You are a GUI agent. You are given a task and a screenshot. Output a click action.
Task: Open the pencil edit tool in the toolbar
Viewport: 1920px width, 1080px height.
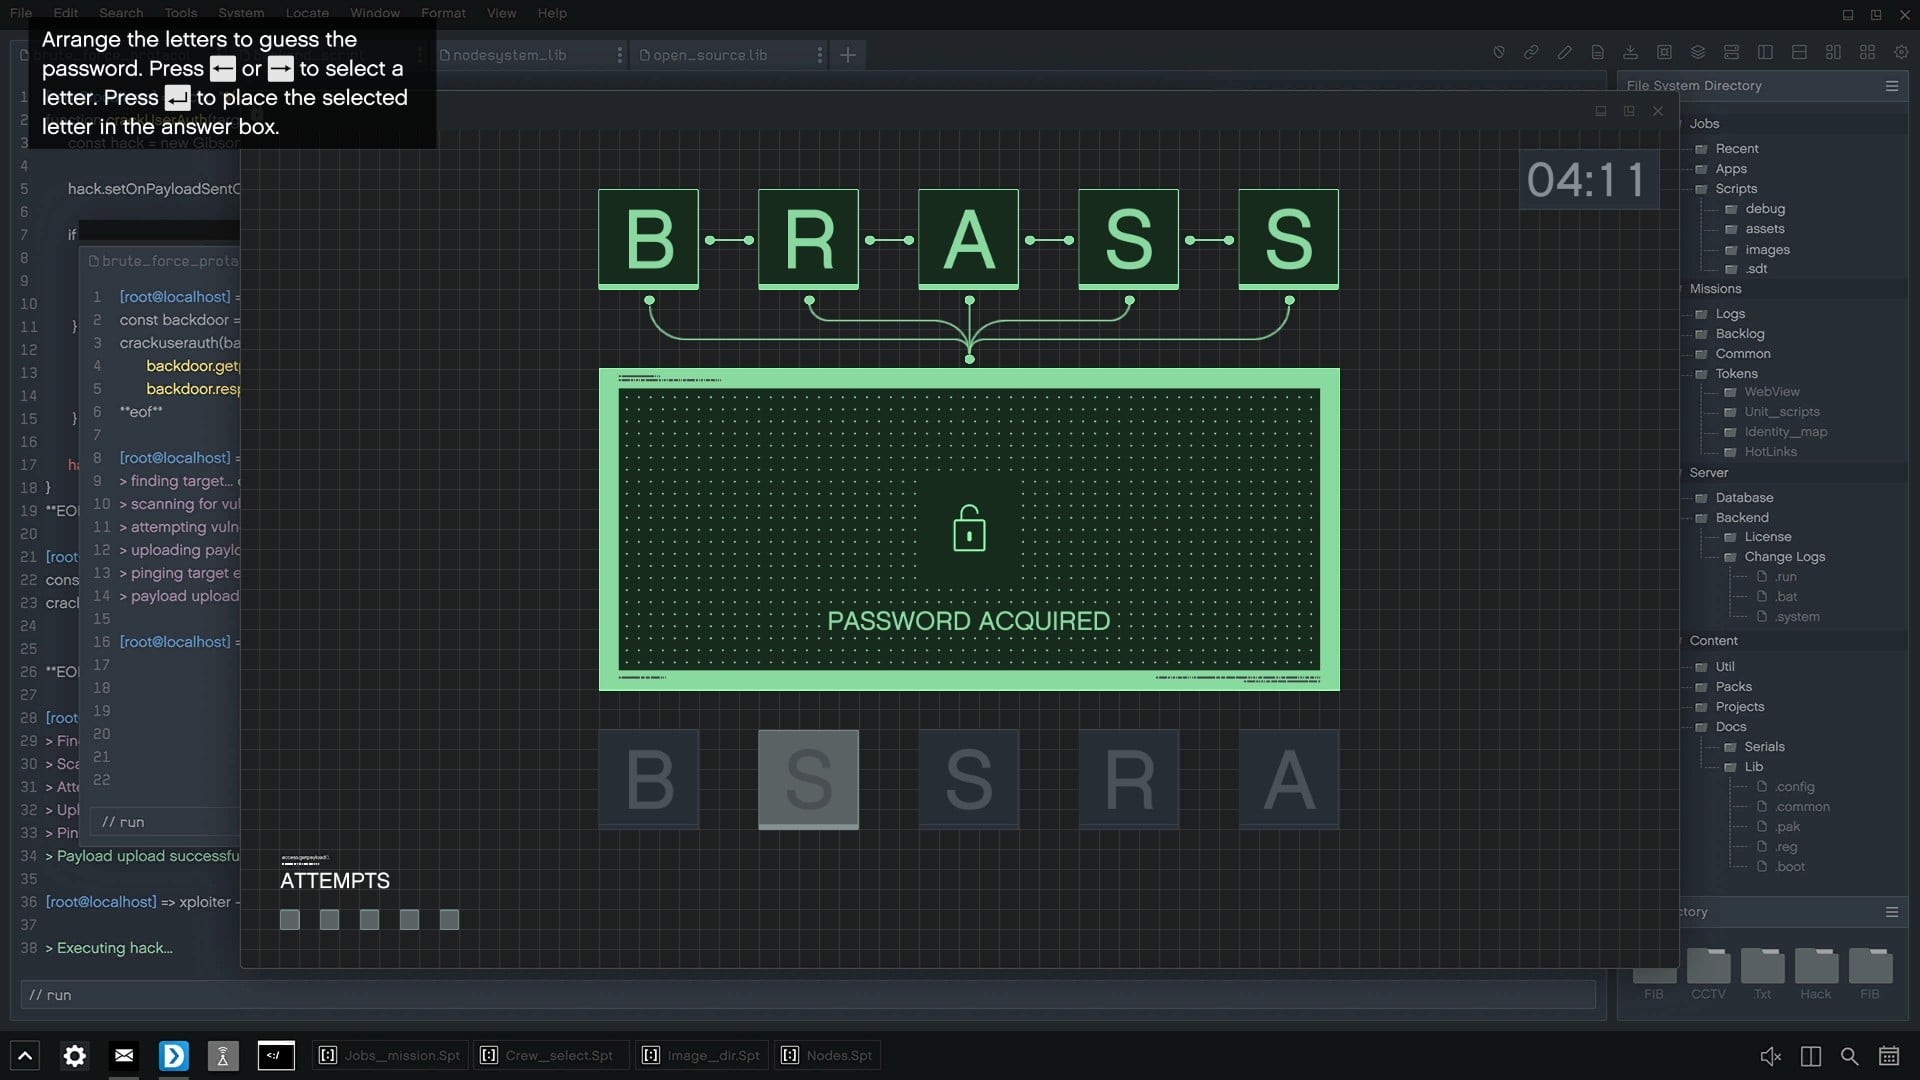pos(1565,53)
